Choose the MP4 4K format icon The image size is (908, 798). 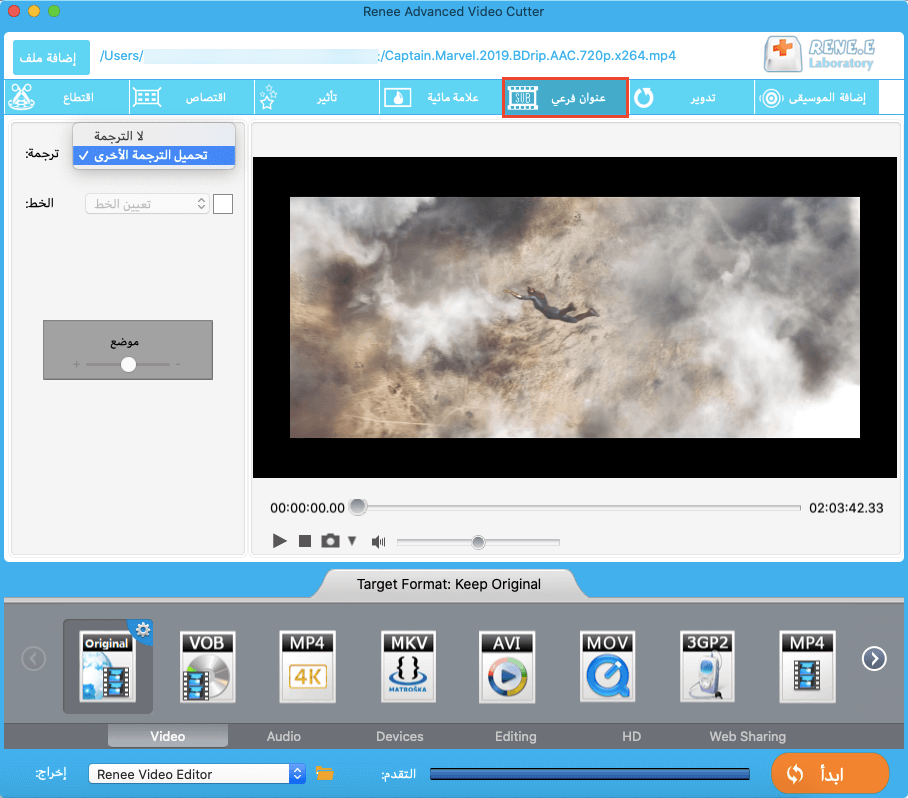307,666
